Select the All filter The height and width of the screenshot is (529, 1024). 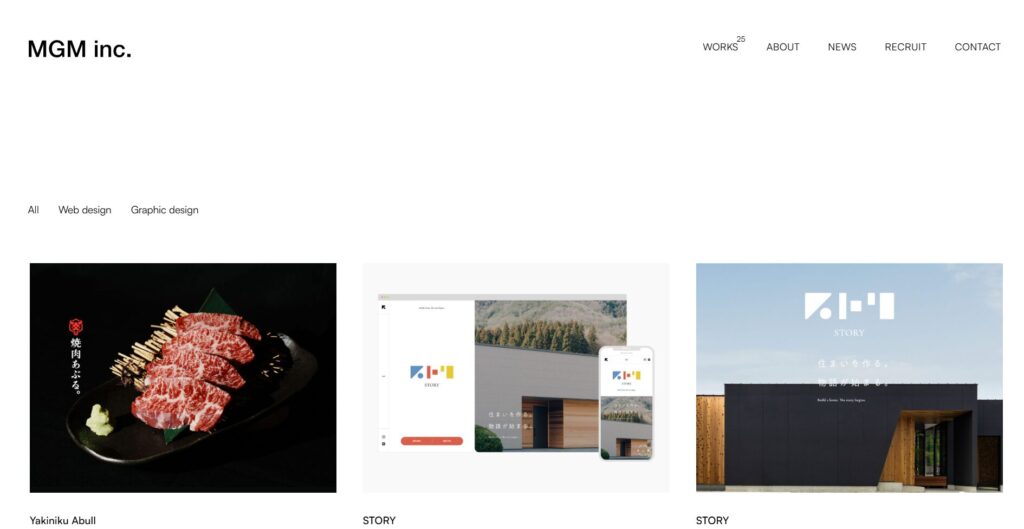33,210
